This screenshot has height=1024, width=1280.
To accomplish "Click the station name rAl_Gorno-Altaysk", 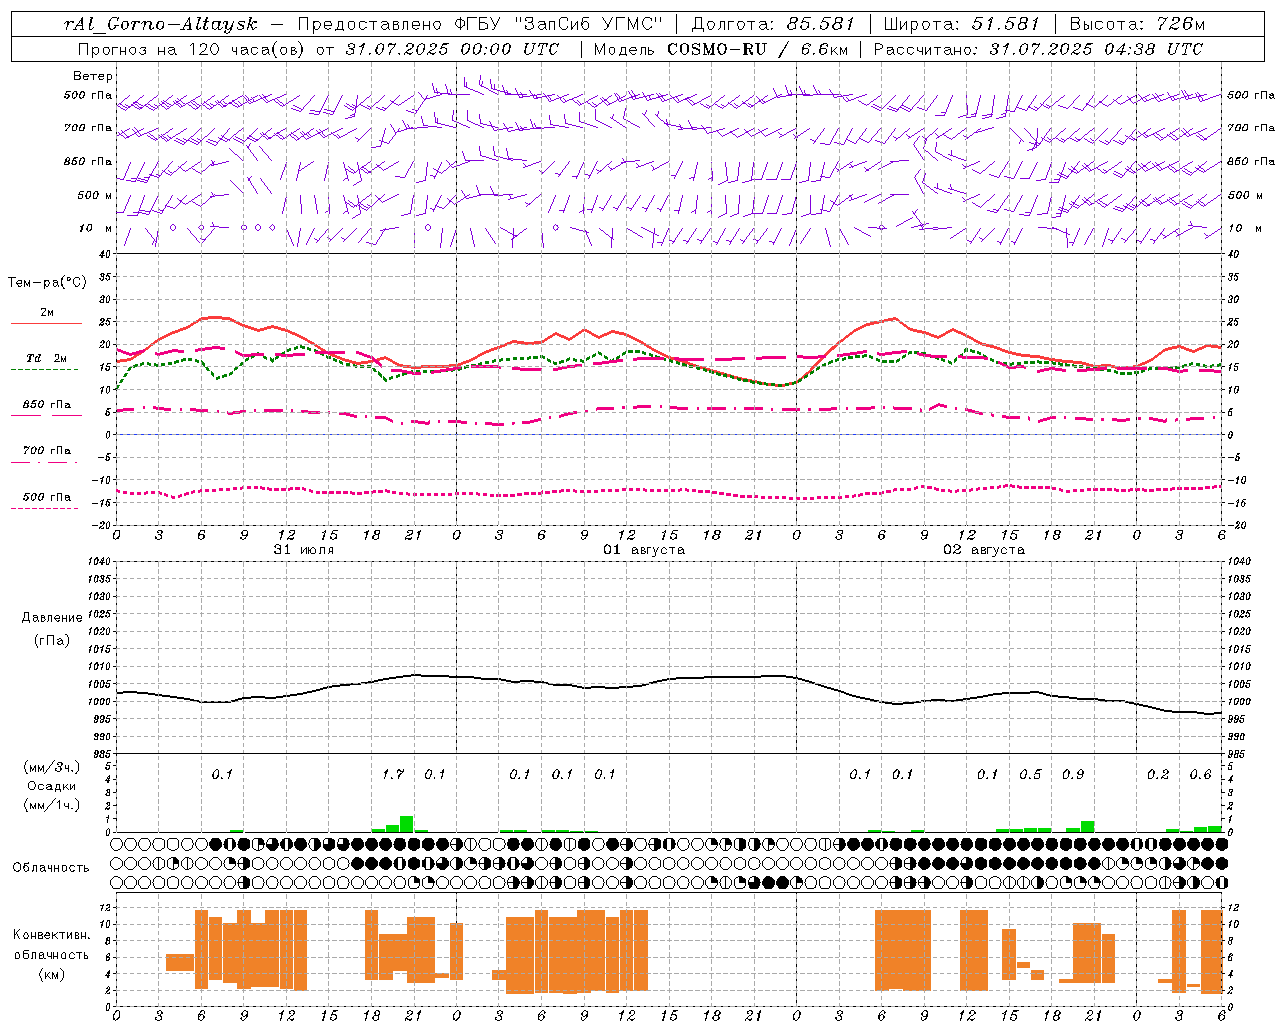I will (161, 24).
